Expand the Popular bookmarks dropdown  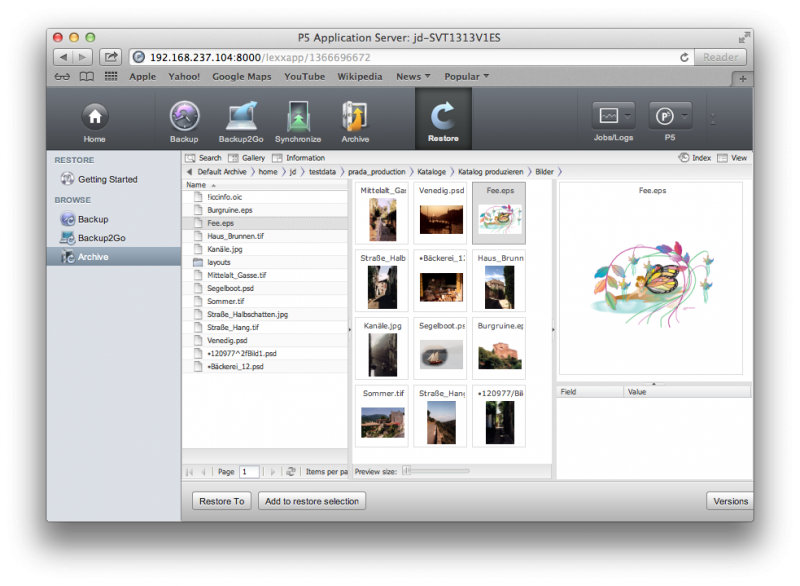(x=466, y=77)
